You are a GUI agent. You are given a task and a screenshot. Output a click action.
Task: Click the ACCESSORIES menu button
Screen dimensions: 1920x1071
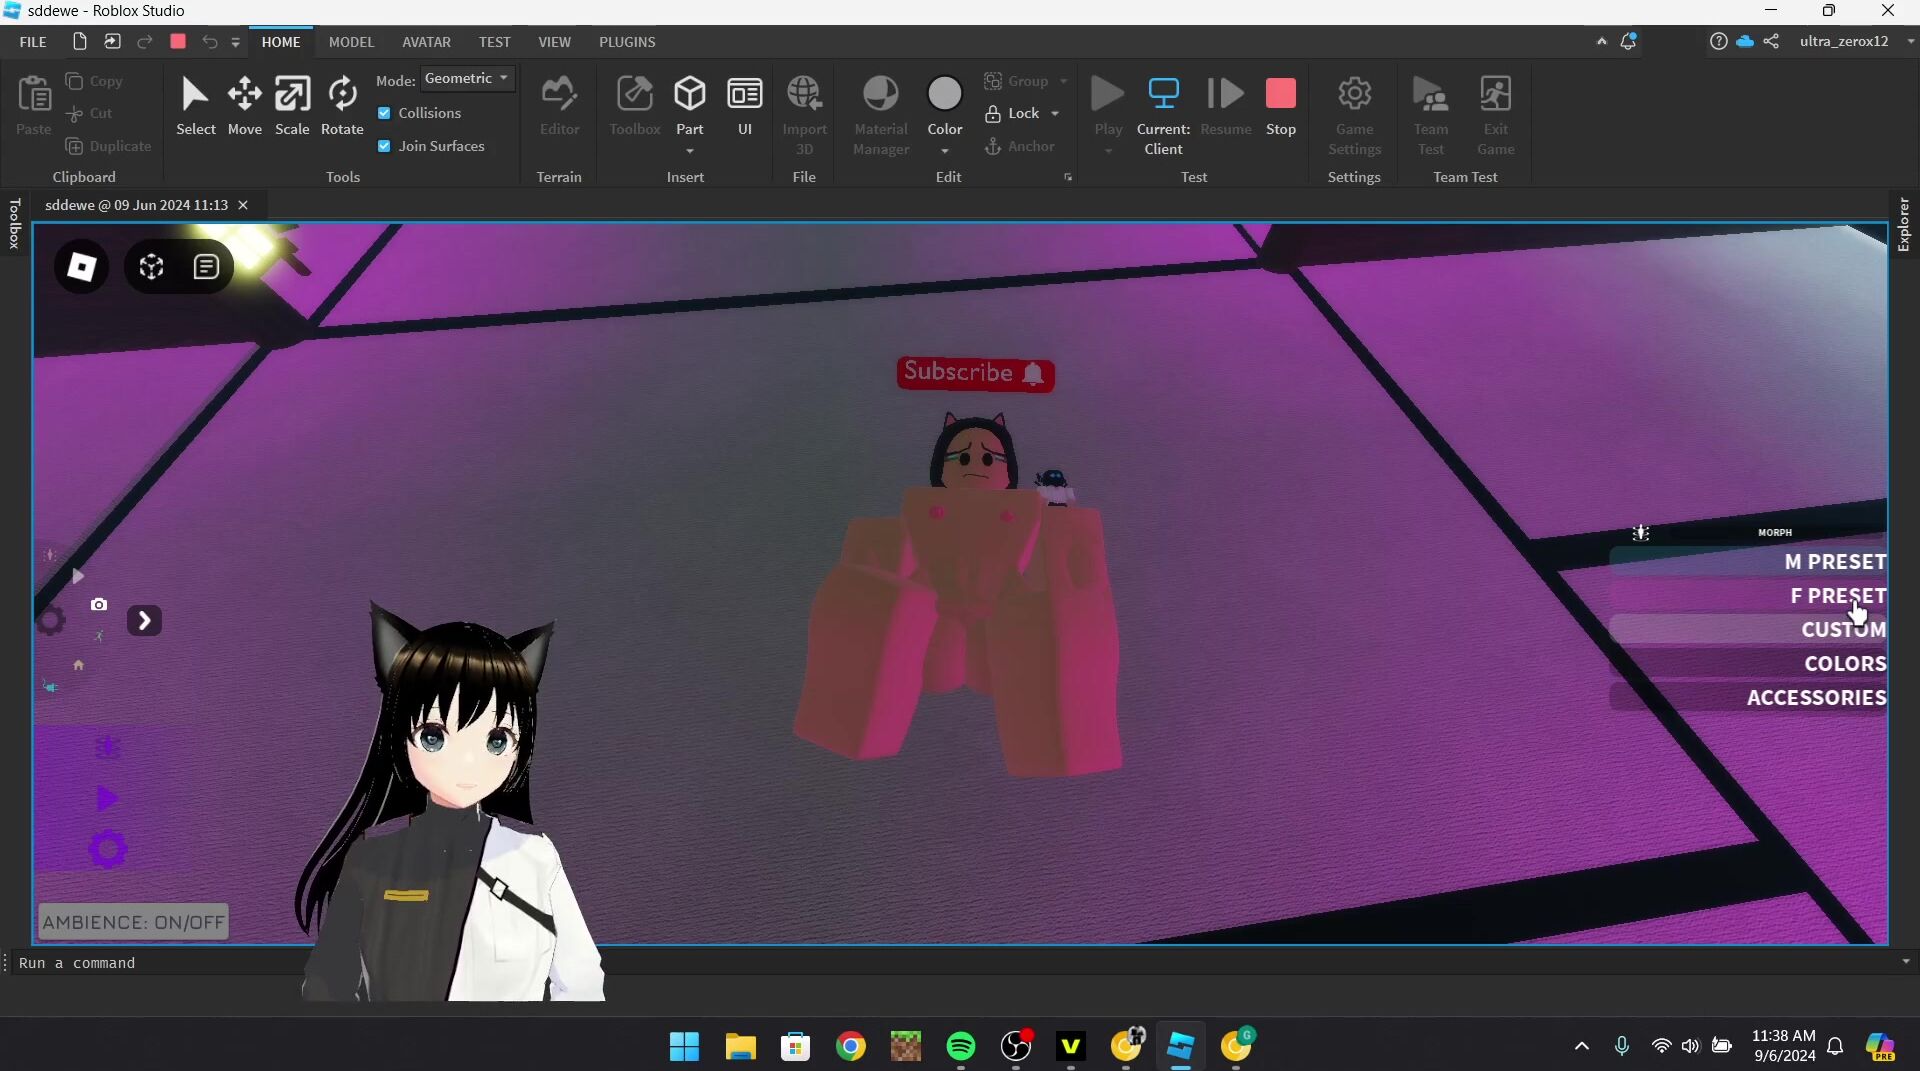(1815, 698)
